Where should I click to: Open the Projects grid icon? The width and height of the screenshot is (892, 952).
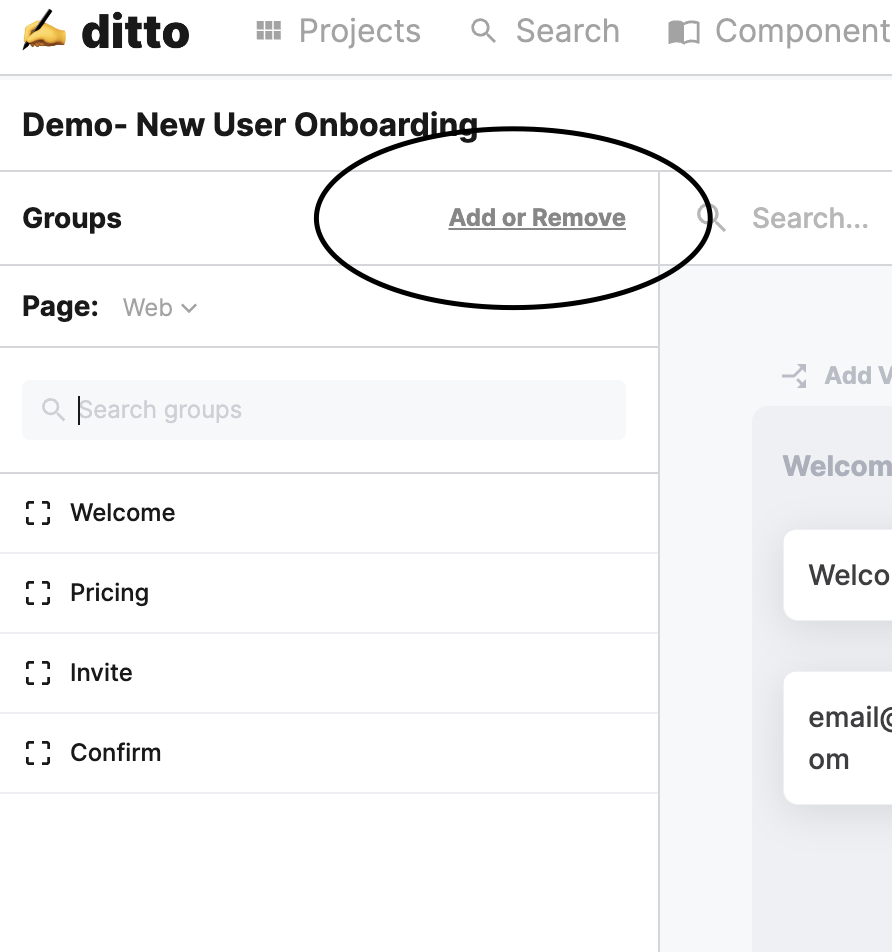pos(268,30)
